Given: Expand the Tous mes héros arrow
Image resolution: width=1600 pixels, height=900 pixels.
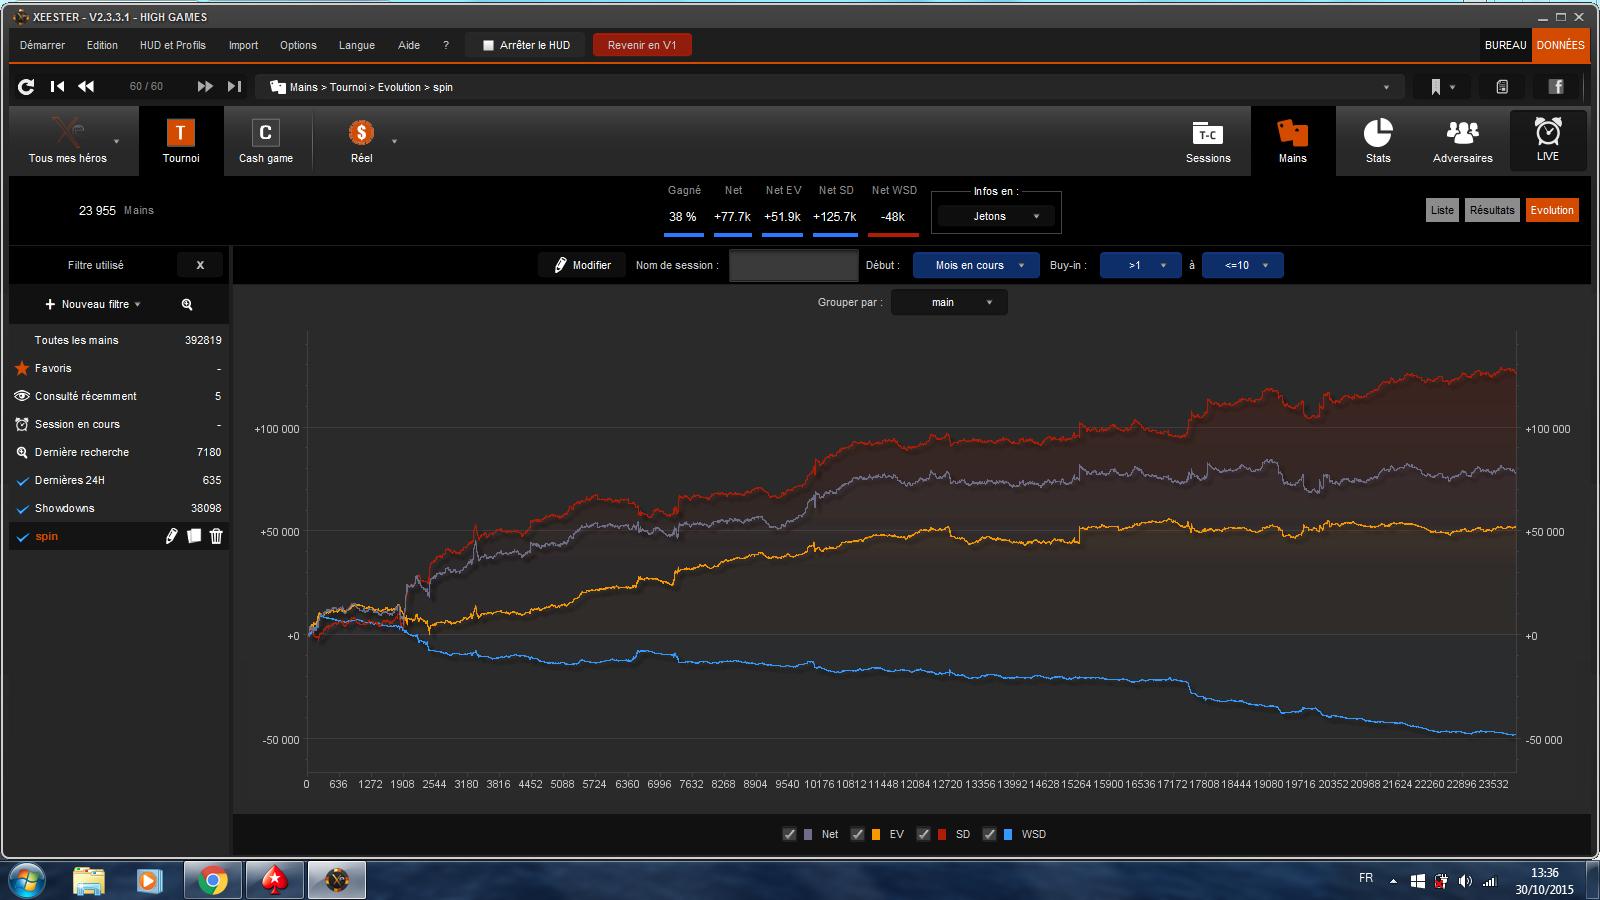Looking at the screenshot, I should [x=116, y=141].
